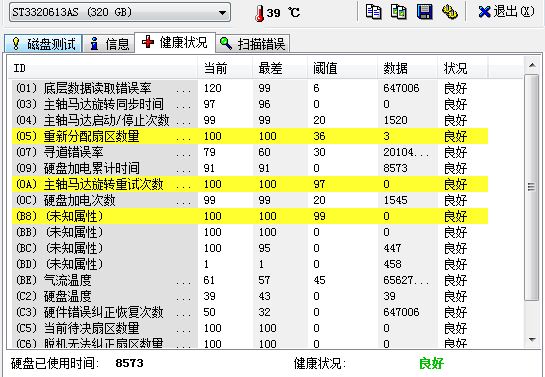The width and height of the screenshot is (545, 377).
Task: Click the 数据 column header
Action: 407,68
